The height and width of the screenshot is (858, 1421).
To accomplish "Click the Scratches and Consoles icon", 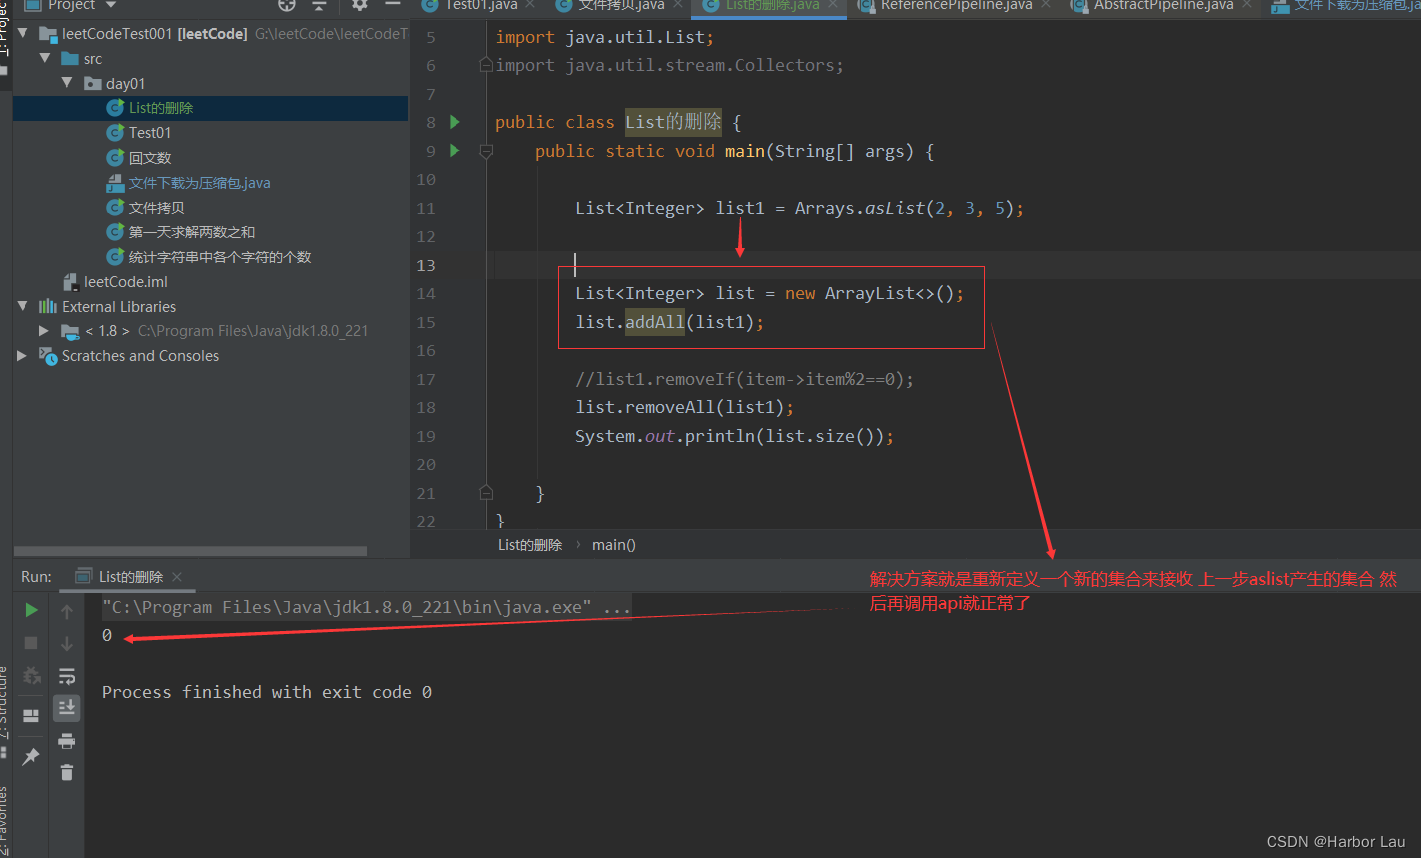I will tap(47, 355).
